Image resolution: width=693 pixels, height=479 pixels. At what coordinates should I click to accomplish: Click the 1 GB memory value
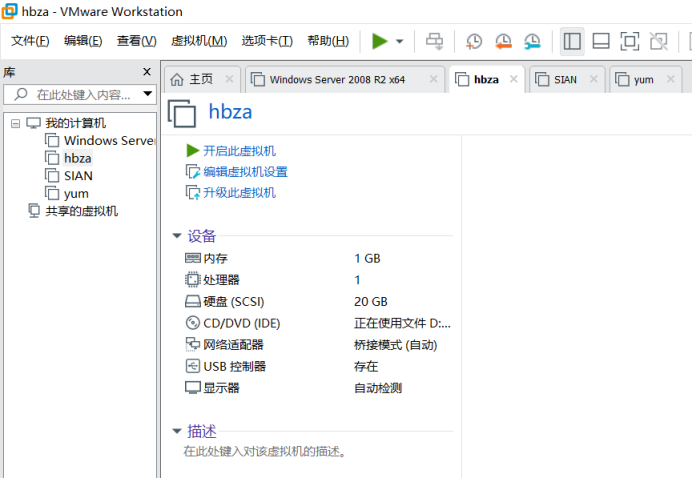pyautogui.click(x=367, y=258)
